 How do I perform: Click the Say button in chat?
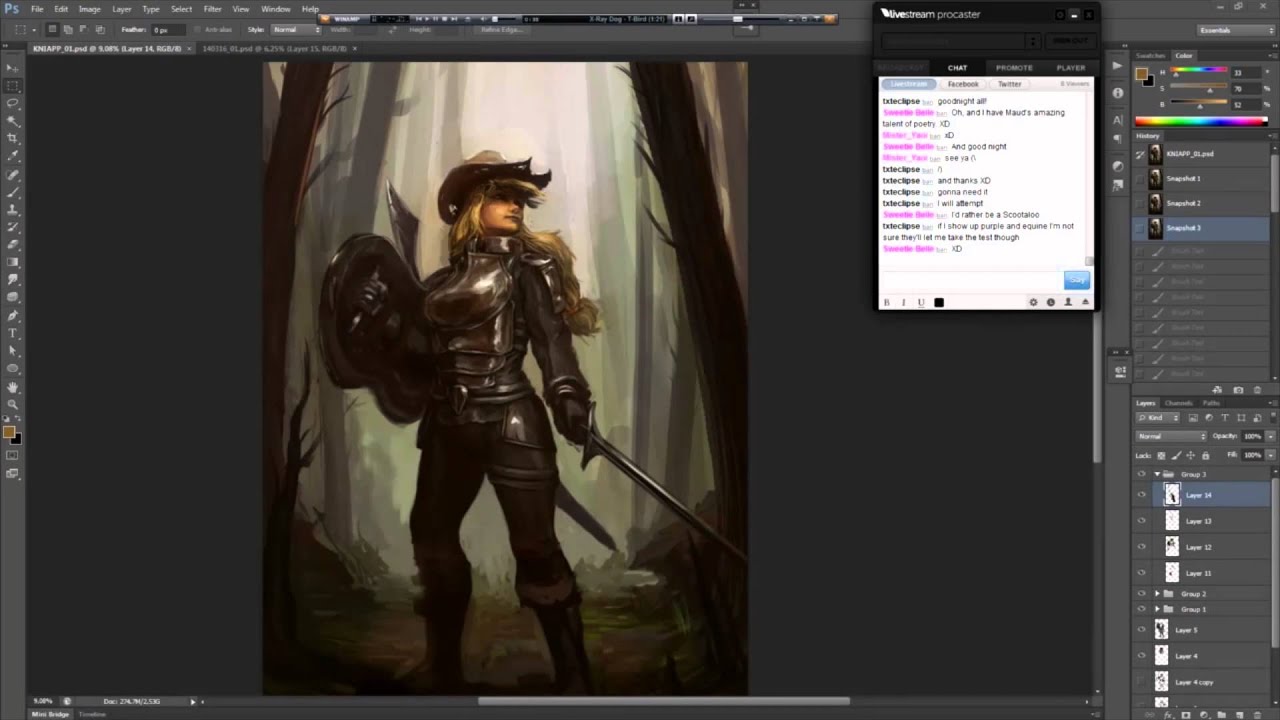(x=1076, y=280)
